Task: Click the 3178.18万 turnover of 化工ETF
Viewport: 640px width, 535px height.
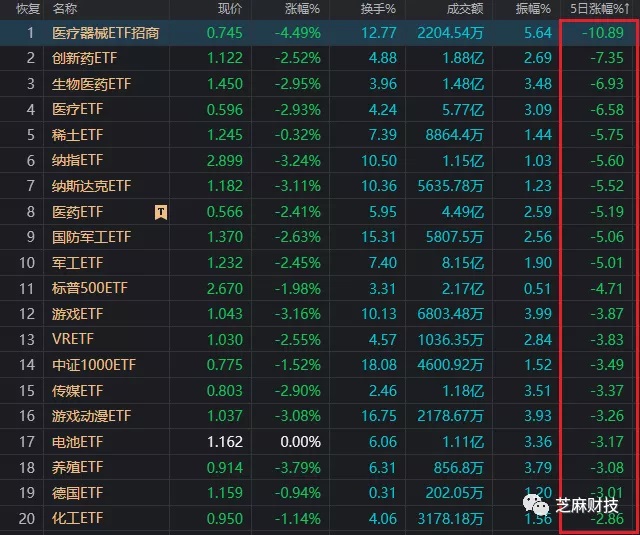Action: 450,519
